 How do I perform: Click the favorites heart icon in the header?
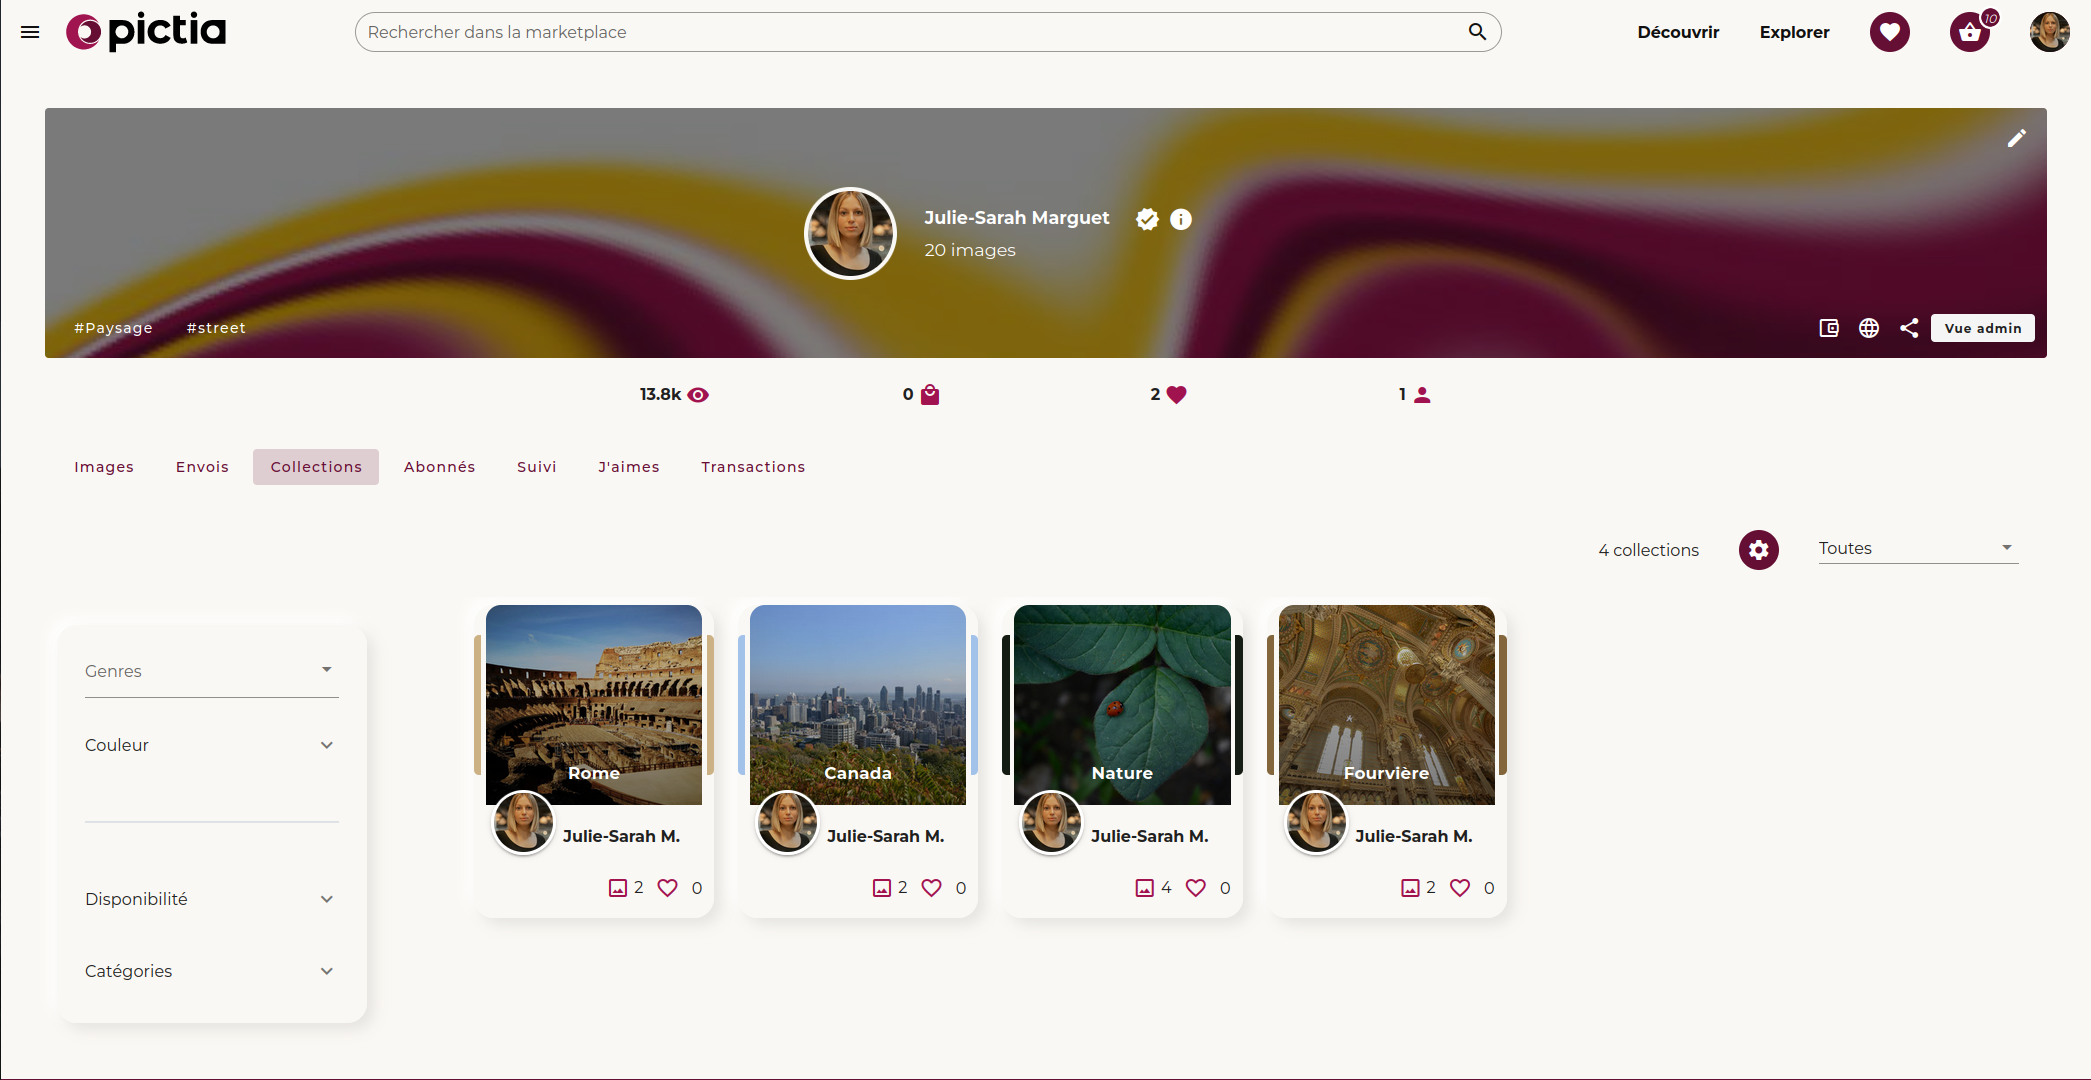[1889, 32]
